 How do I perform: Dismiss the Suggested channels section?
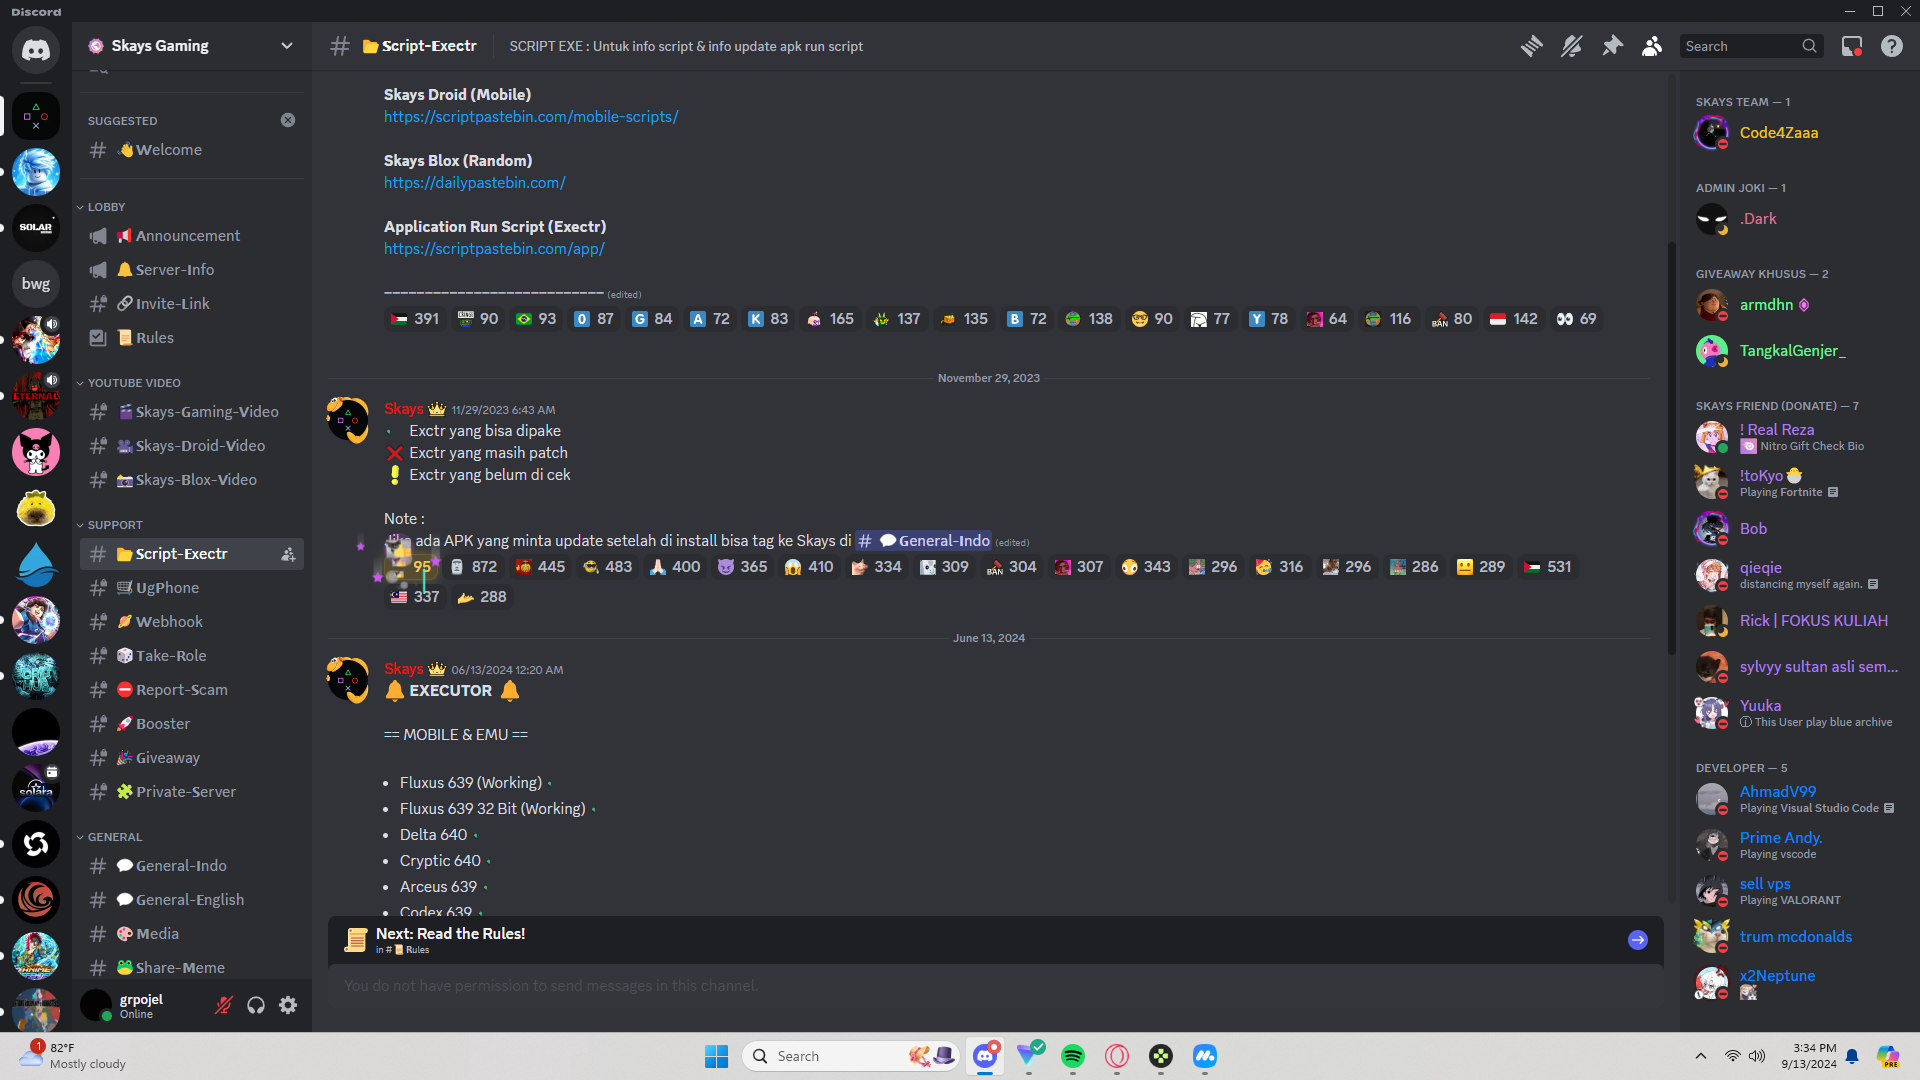pos(288,120)
